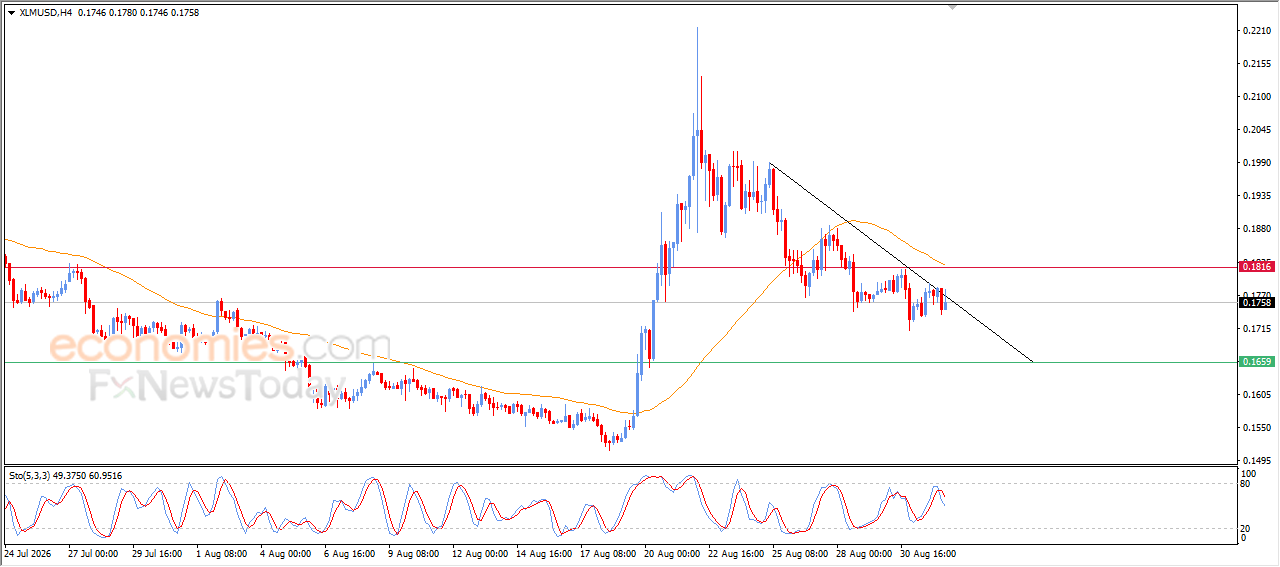Select the black descending trendline
The image size is (1280, 567).
(x=900, y=262)
